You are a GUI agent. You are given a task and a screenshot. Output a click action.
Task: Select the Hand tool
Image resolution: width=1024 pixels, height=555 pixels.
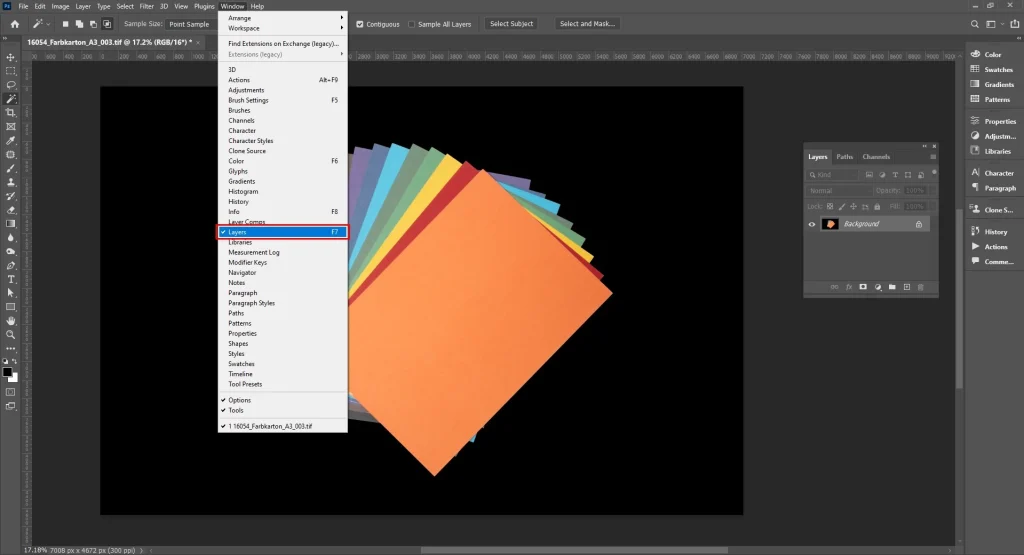[x=11, y=321]
